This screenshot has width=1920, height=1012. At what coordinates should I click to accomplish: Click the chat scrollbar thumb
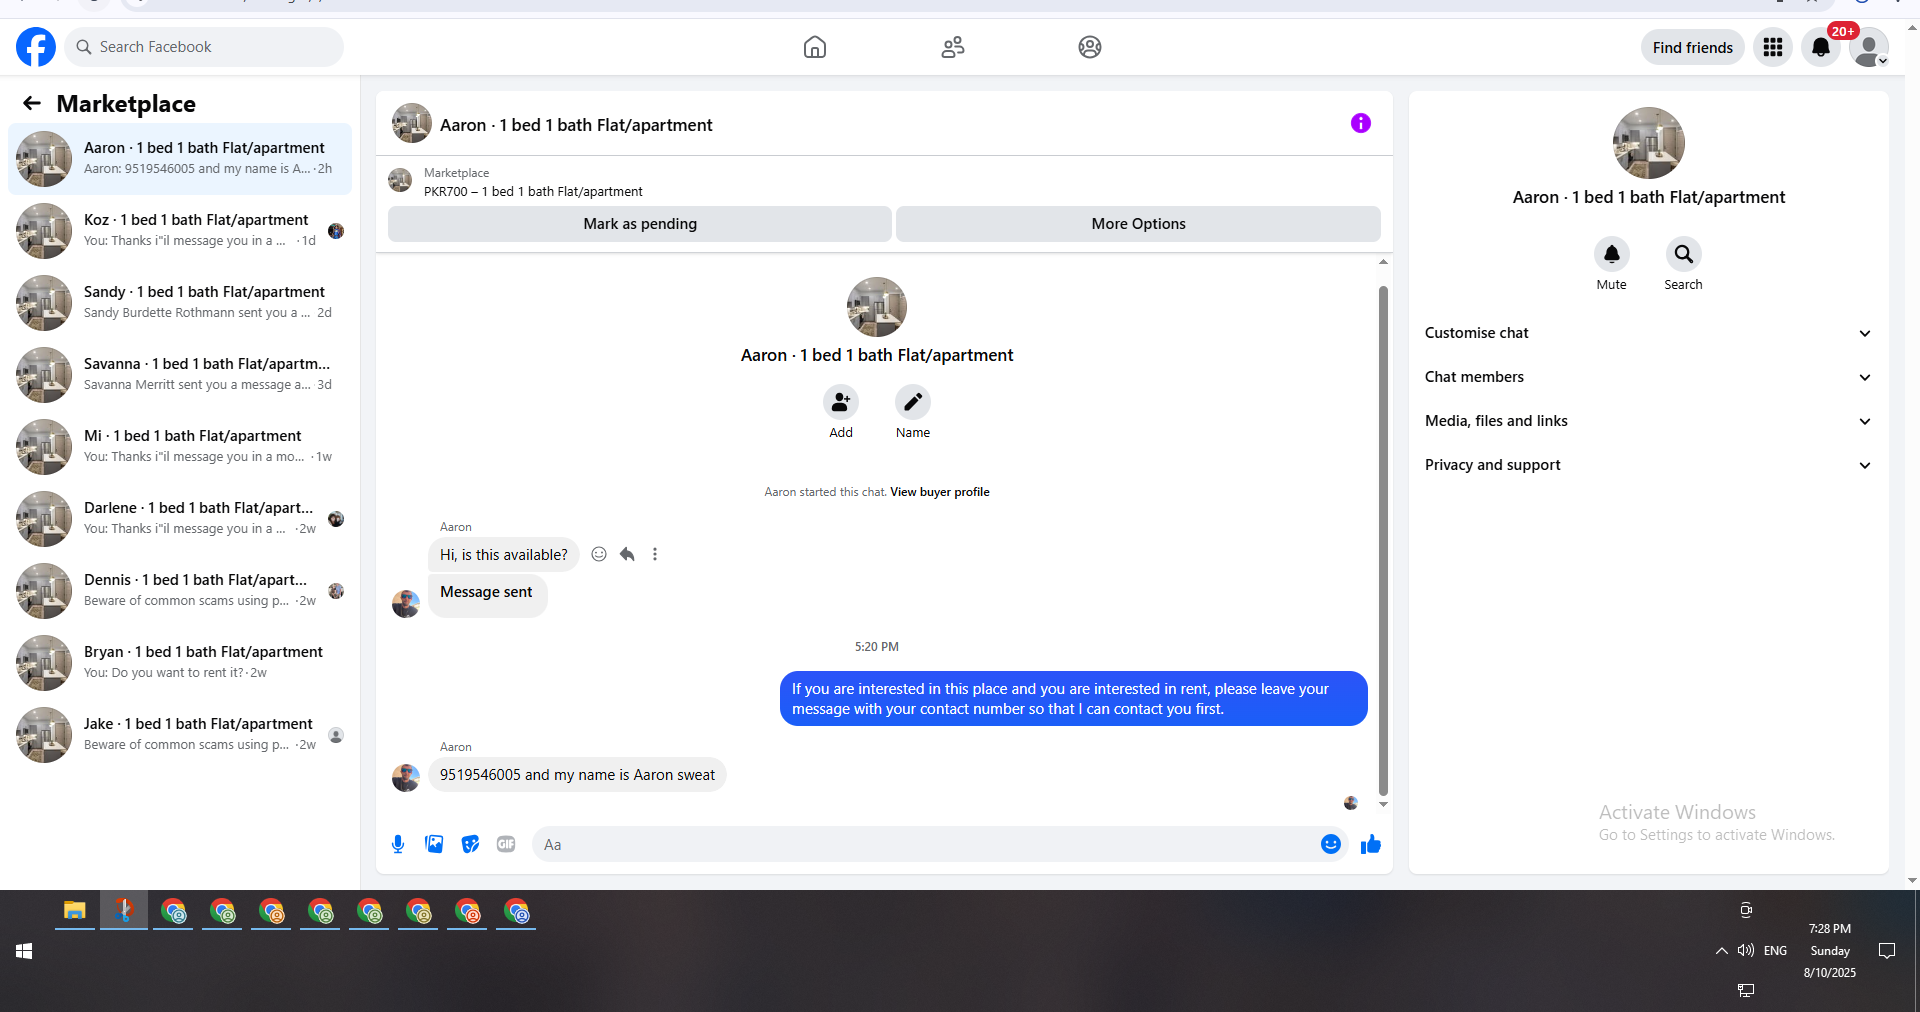pos(1383,540)
